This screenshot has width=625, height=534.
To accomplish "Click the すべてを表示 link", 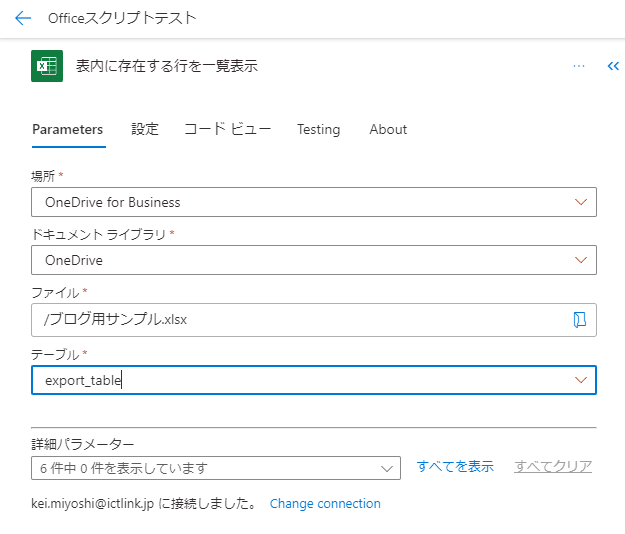I will [x=455, y=466].
